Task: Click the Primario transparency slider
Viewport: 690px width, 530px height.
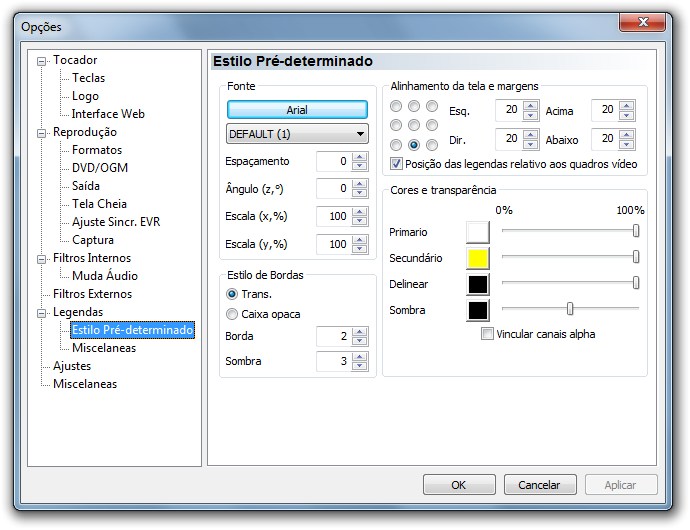Action: (x=570, y=231)
